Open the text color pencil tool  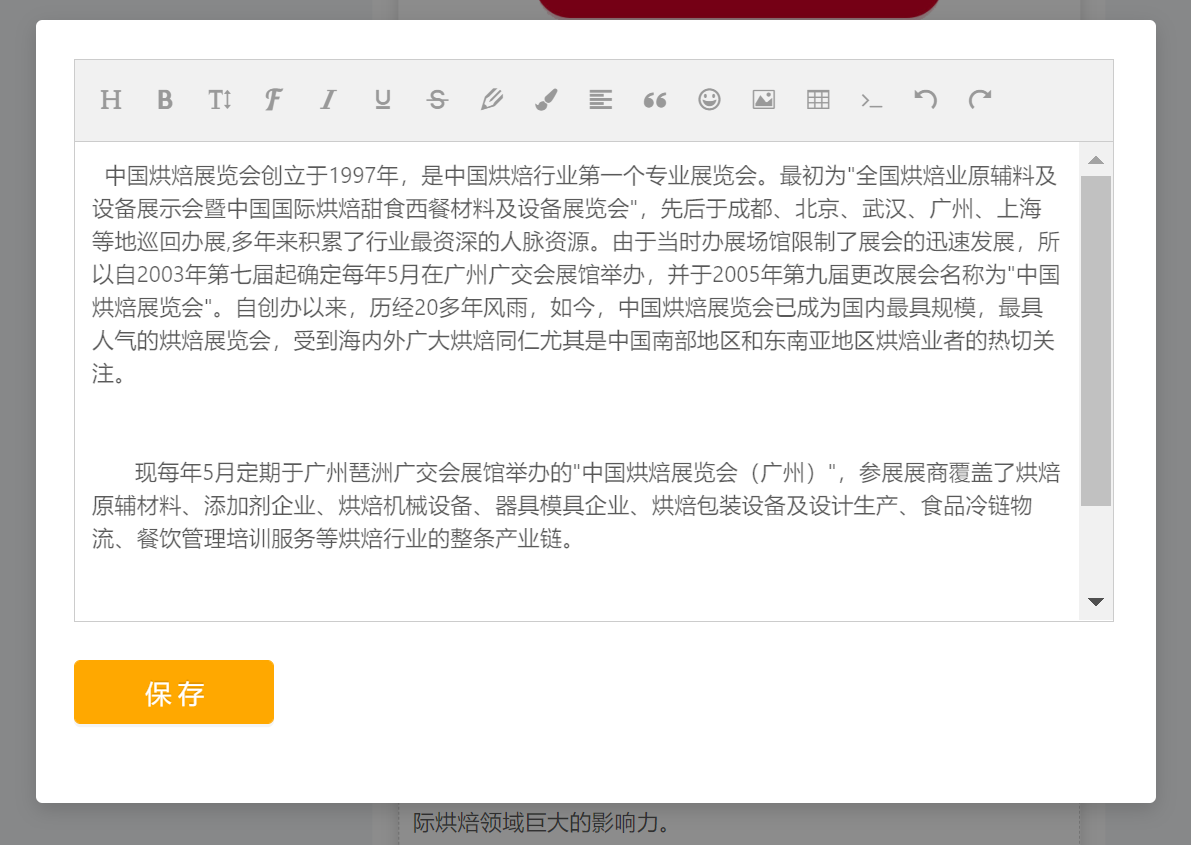(x=491, y=100)
